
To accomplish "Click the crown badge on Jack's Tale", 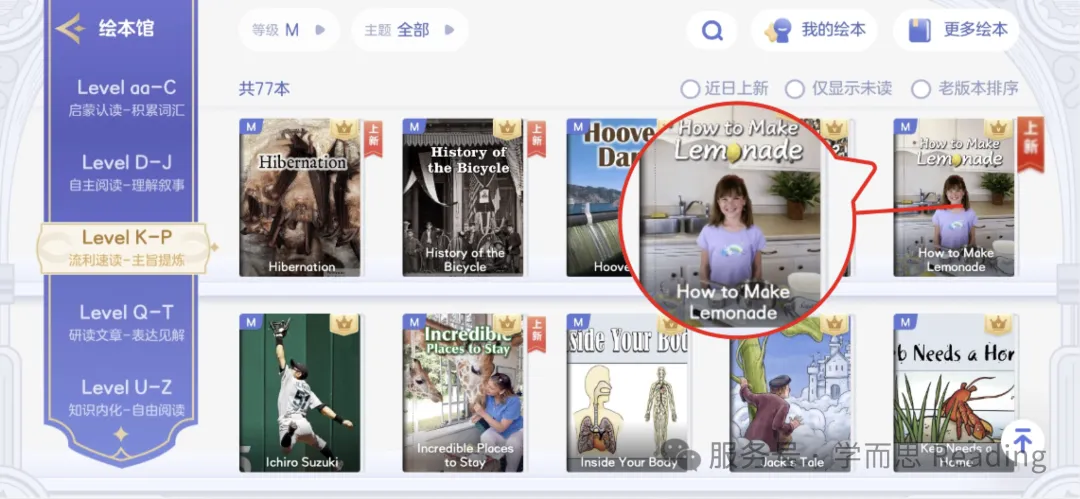I will tap(834, 325).
